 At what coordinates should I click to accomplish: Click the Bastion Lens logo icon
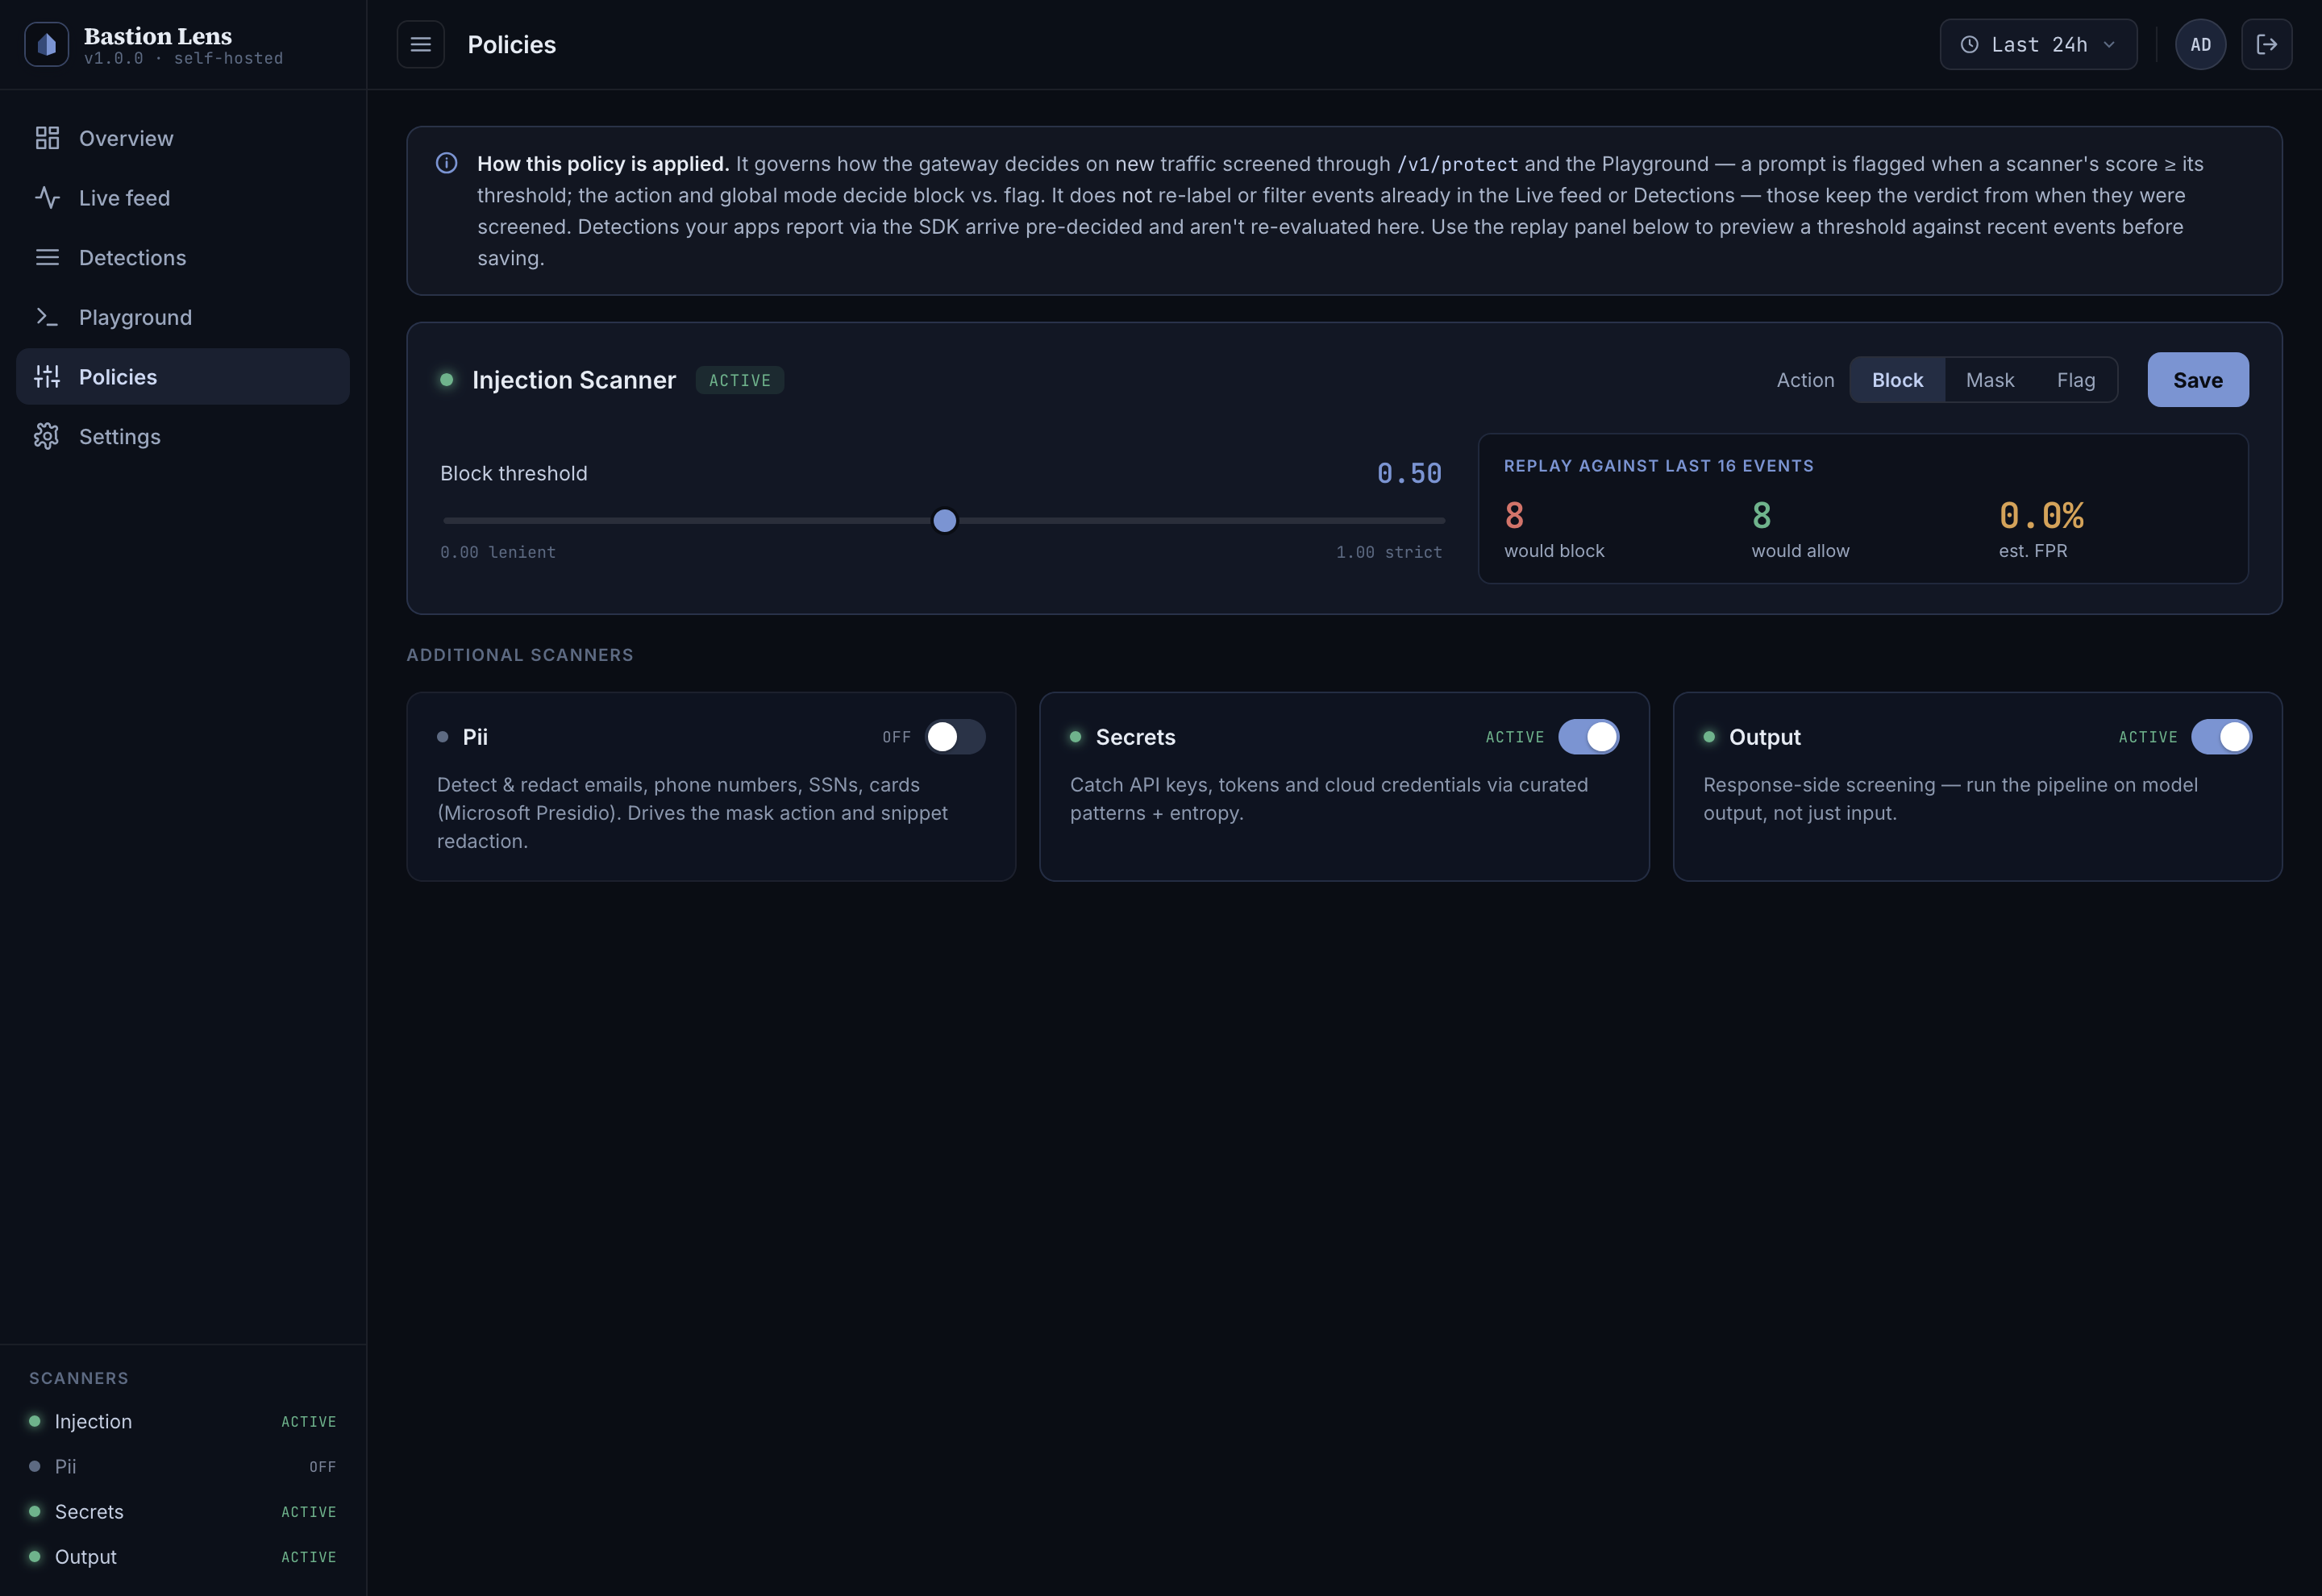click(46, 44)
